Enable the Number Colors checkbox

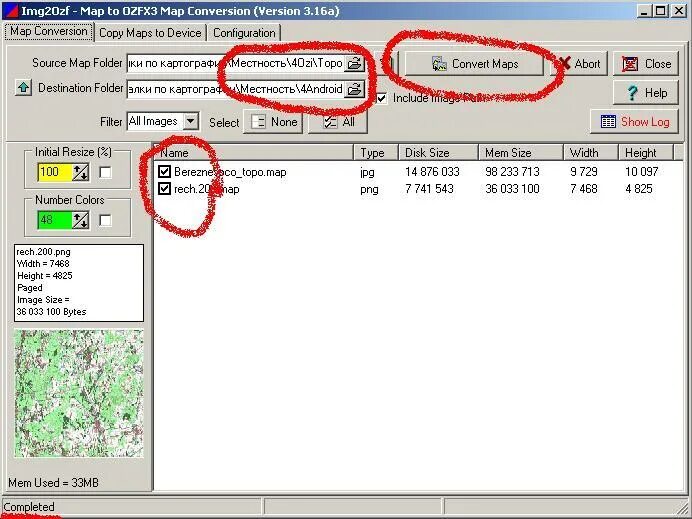[x=105, y=220]
